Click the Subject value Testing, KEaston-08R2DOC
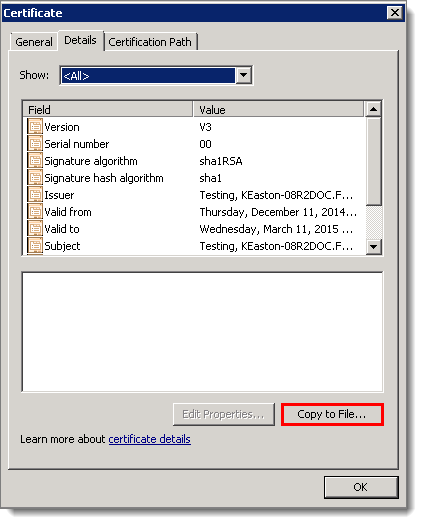The image size is (422, 524). click(x=276, y=246)
